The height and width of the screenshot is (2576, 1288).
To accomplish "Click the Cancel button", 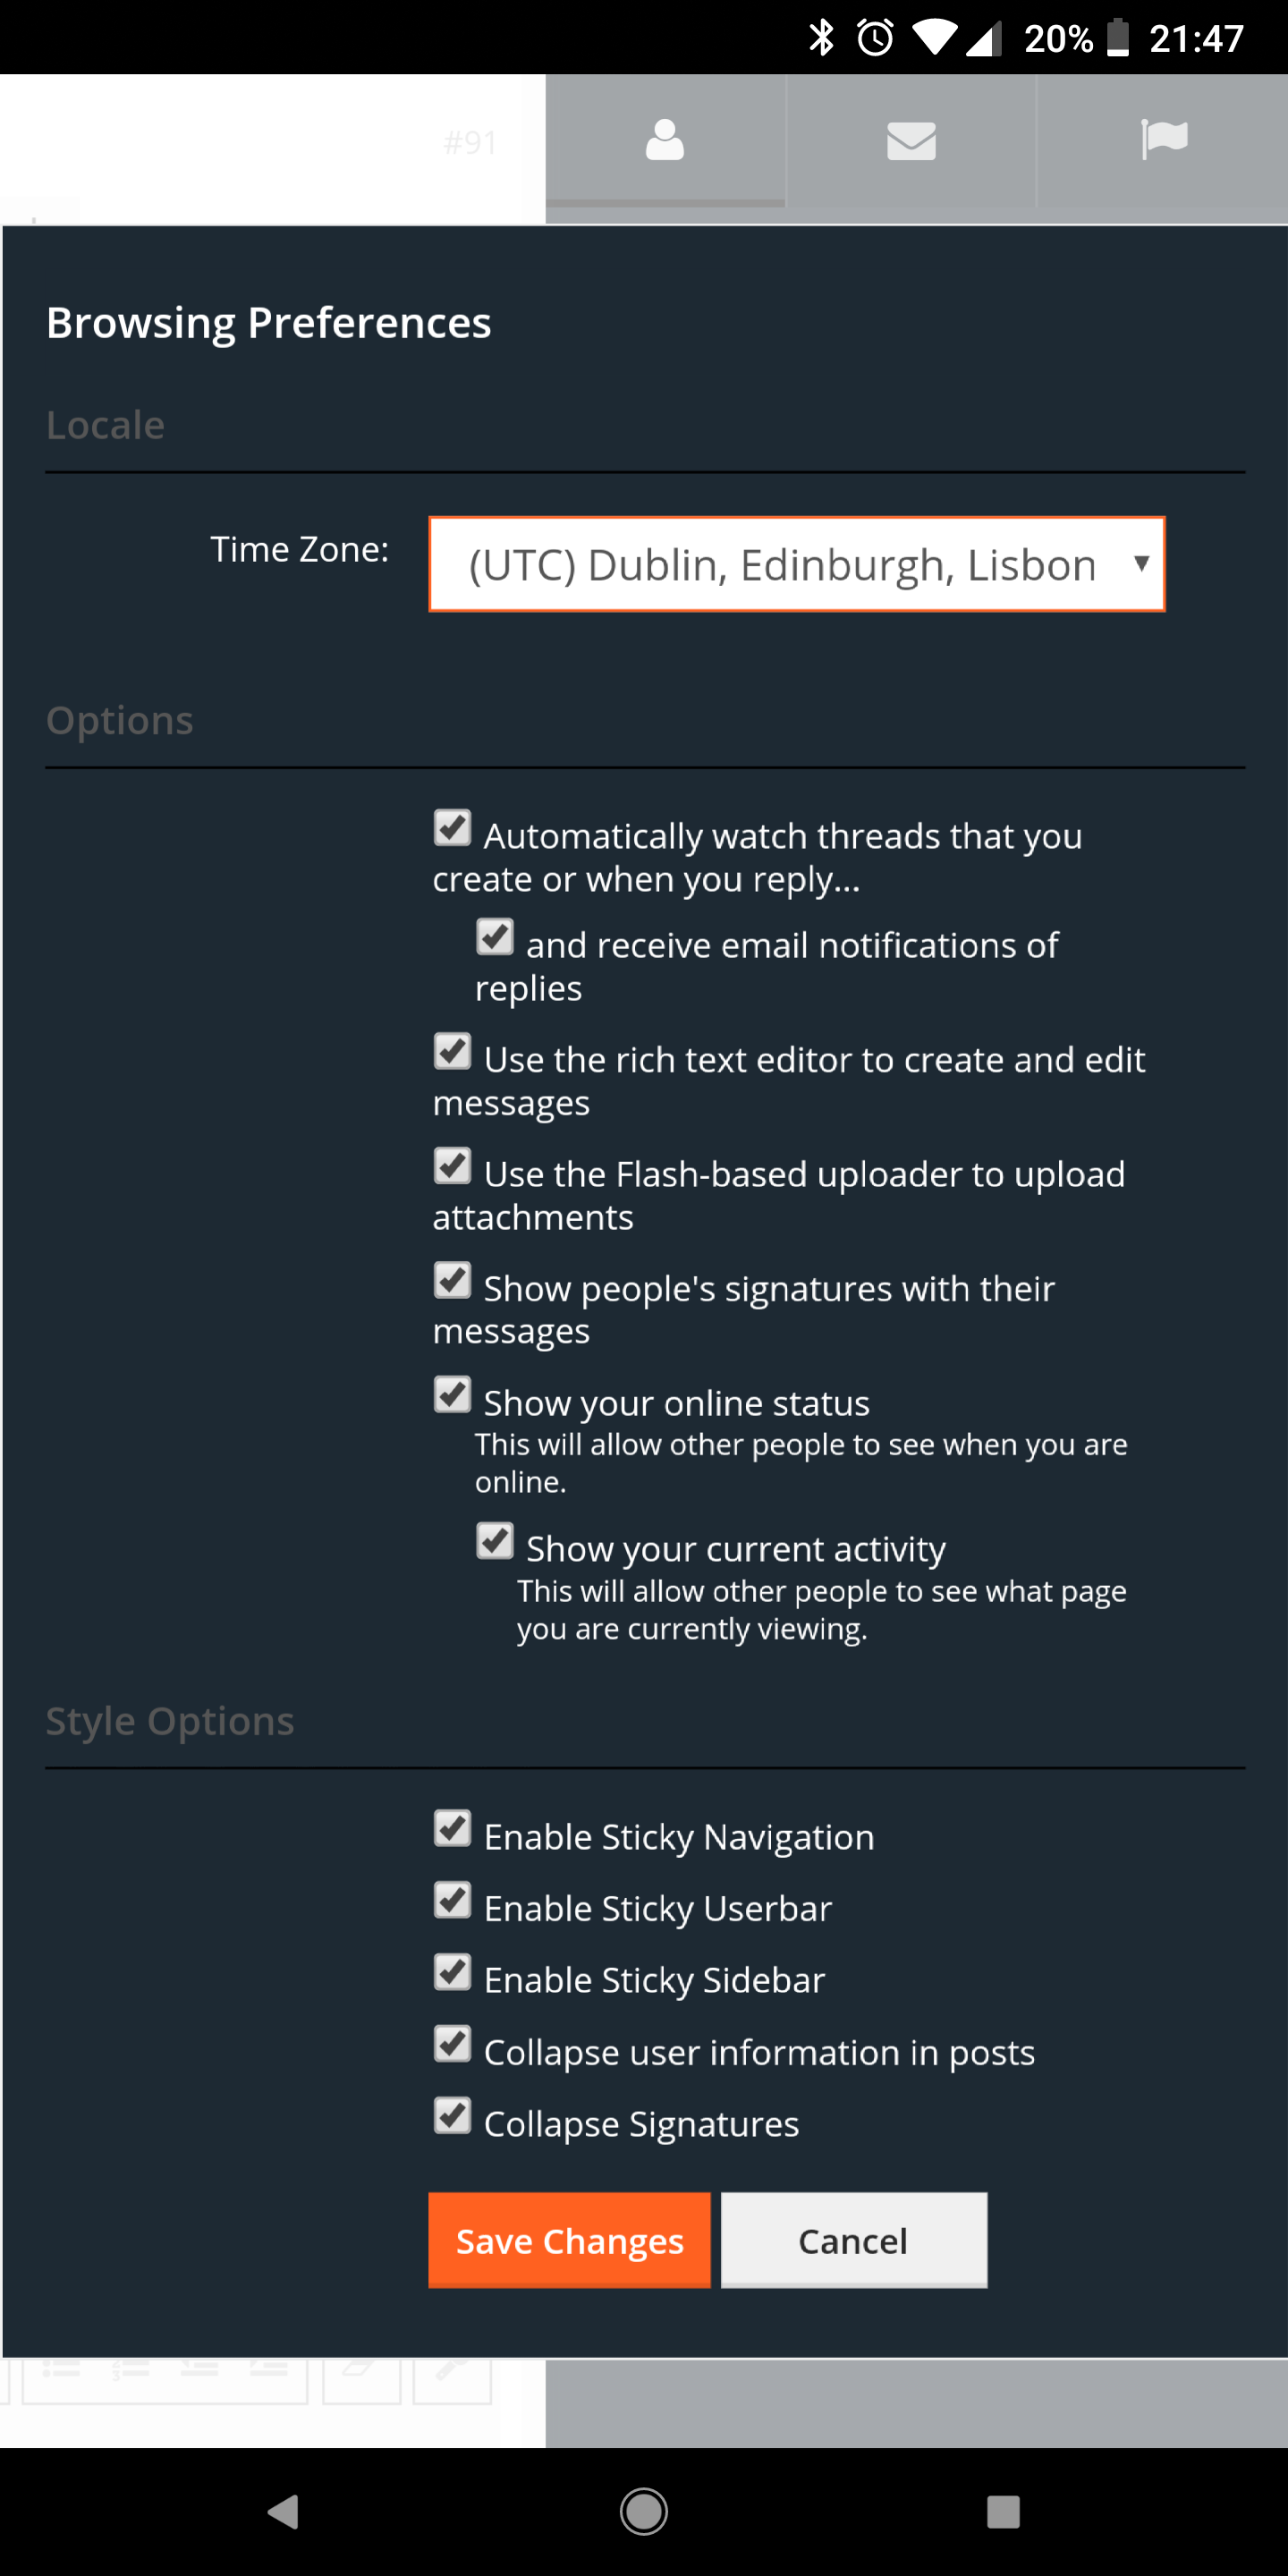I will (854, 2240).
